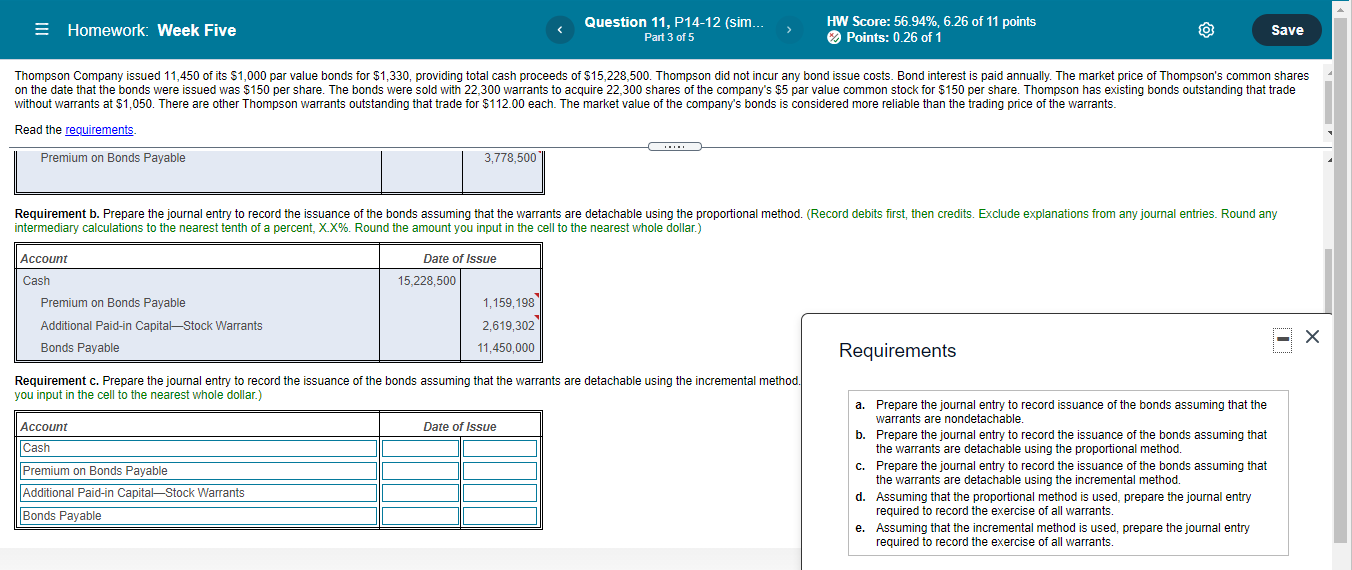Viewport: 1352px width, 570px height.
Task: Click the 2,619,302 stock warrants value
Action: pyautogui.click(x=508, y=326)
